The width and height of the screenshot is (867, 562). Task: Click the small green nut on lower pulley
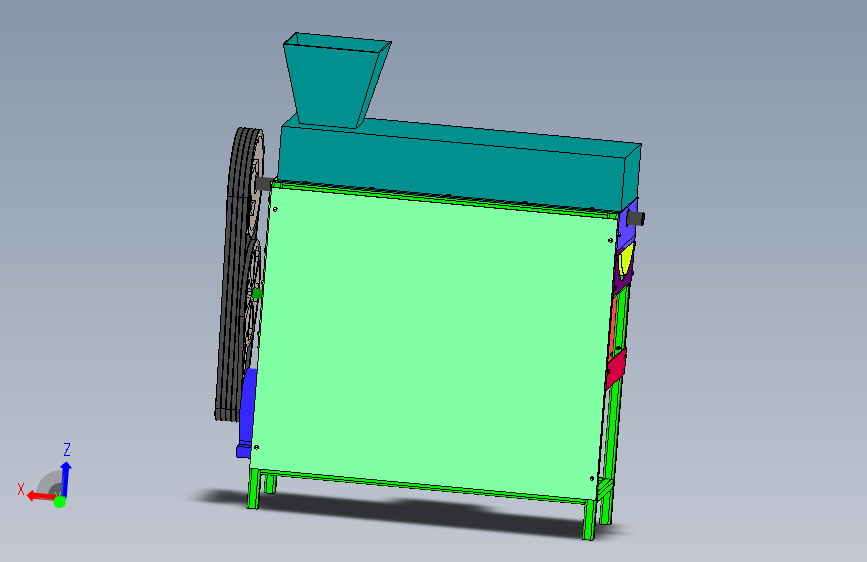[x=257, y=294]
